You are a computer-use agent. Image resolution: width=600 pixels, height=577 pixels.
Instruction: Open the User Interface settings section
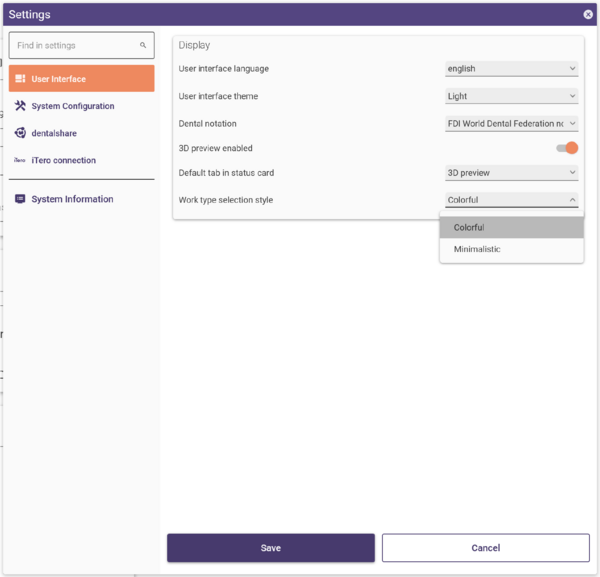point(82,78)
